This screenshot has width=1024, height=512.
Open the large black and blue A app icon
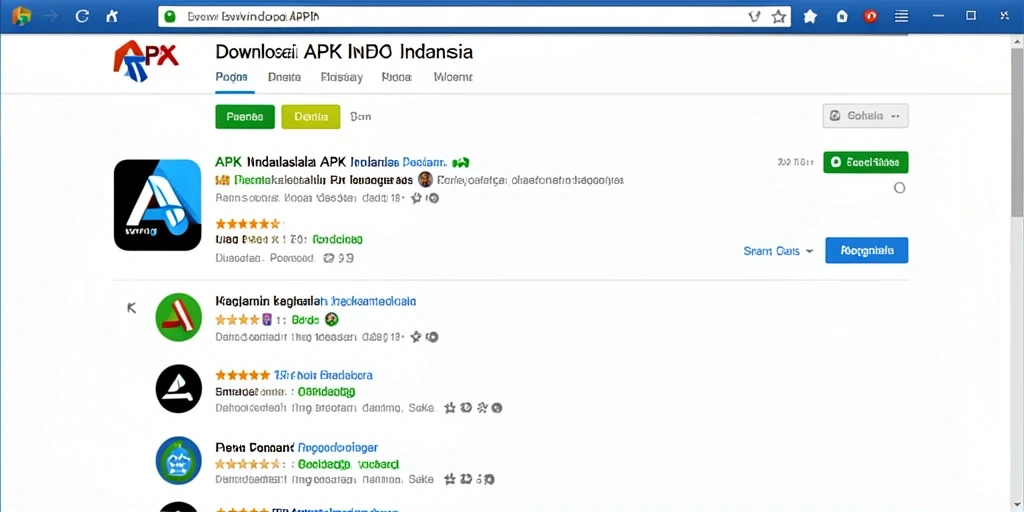[157, 204]
